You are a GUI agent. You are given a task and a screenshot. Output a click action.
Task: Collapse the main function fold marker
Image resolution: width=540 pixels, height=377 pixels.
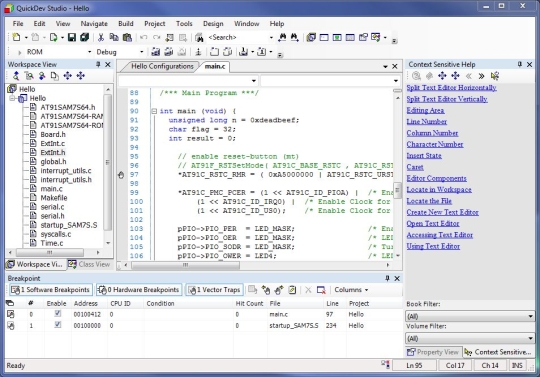pos(154,111)
